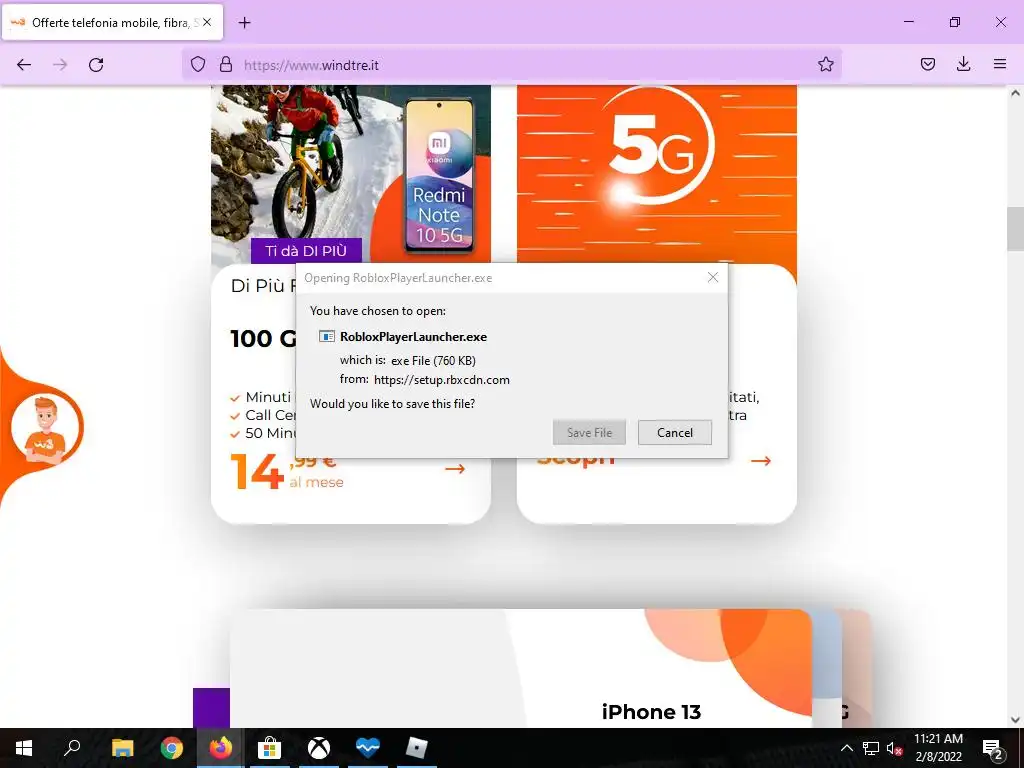The width and height of the screenshot is (1024, 768).
Task: Open the notification center icon
Action: pyautogui.click(x=993, y=748)
